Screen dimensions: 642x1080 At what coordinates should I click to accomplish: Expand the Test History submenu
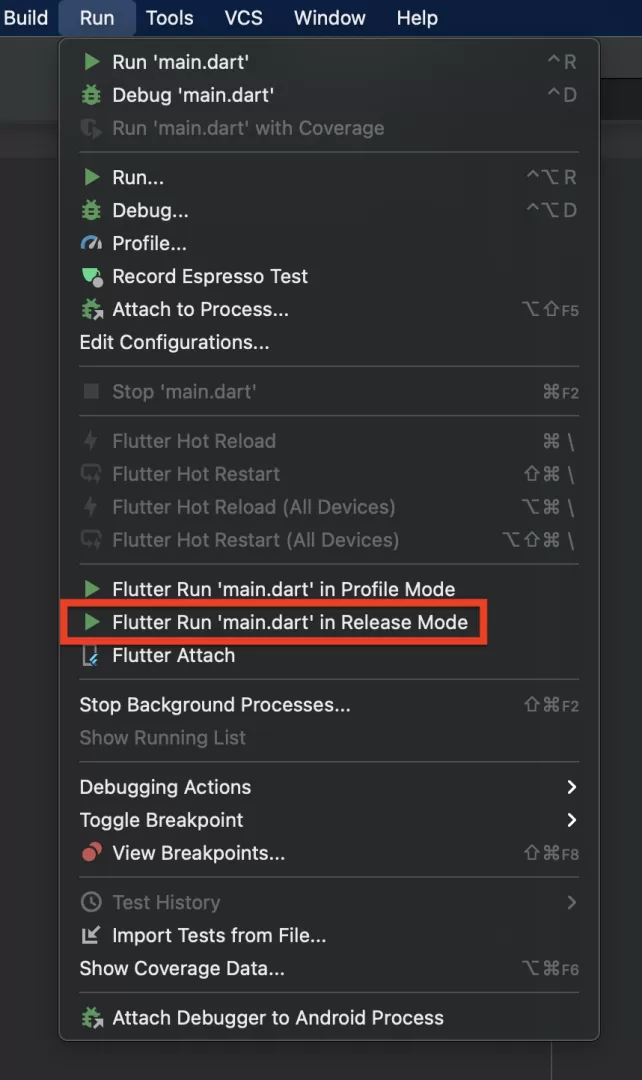click(571, 902)
